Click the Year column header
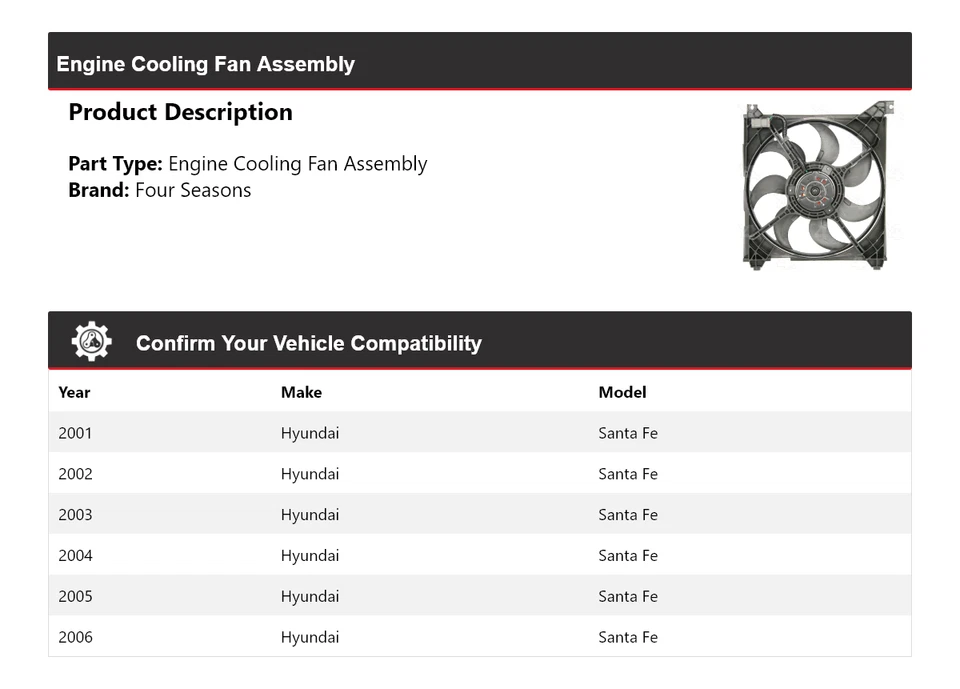 coord(74,392)
